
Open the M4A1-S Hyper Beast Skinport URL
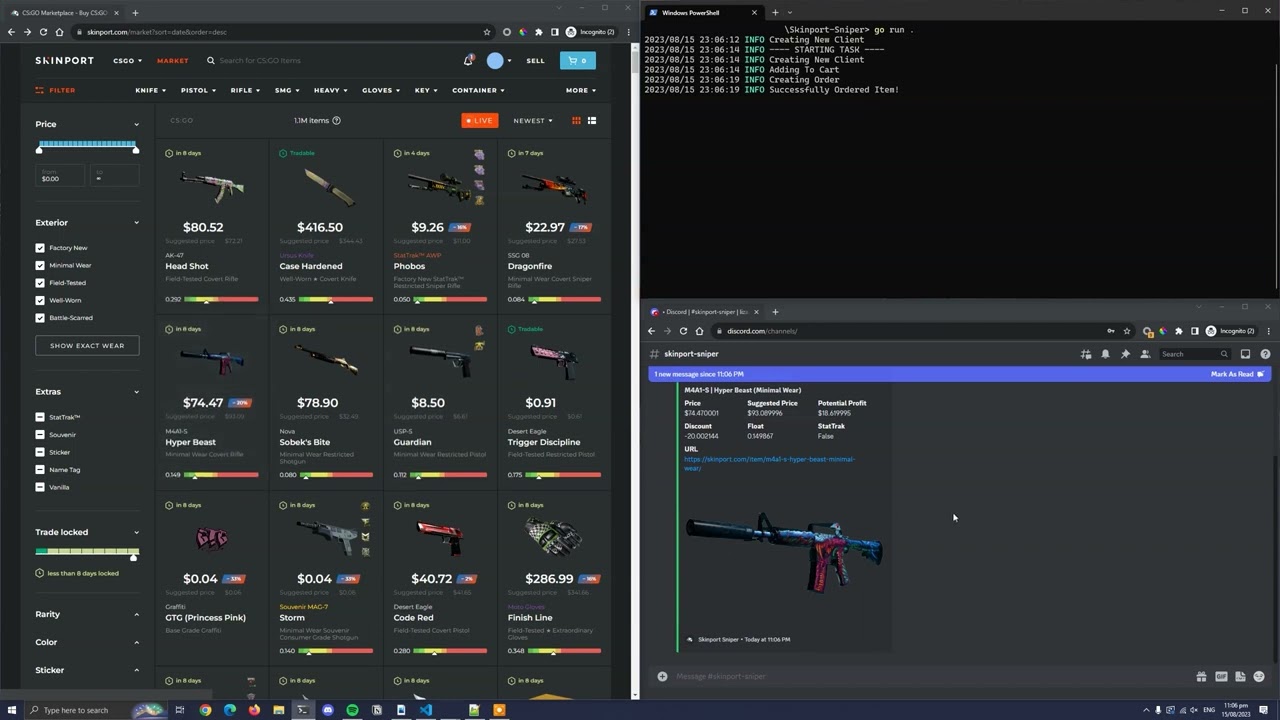(x=769, y=463)
